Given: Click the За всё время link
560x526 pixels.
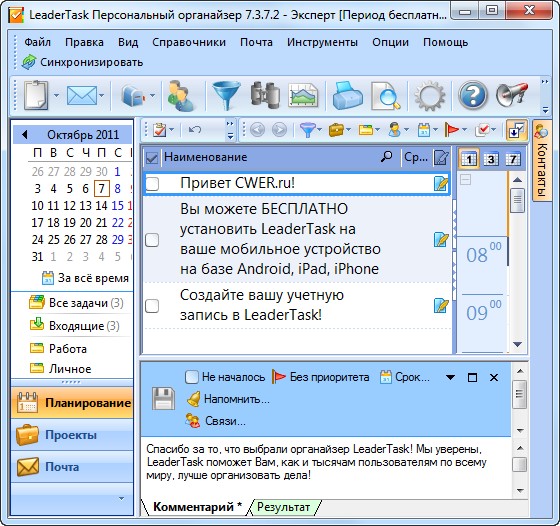Looking at the screenshot, I should 86,278.
